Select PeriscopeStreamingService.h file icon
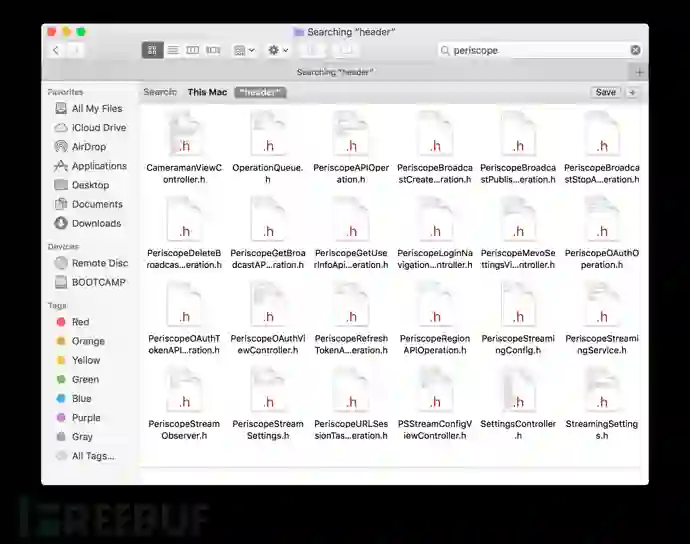The height and width of the screenshot is (544, 690). (602, 305)
